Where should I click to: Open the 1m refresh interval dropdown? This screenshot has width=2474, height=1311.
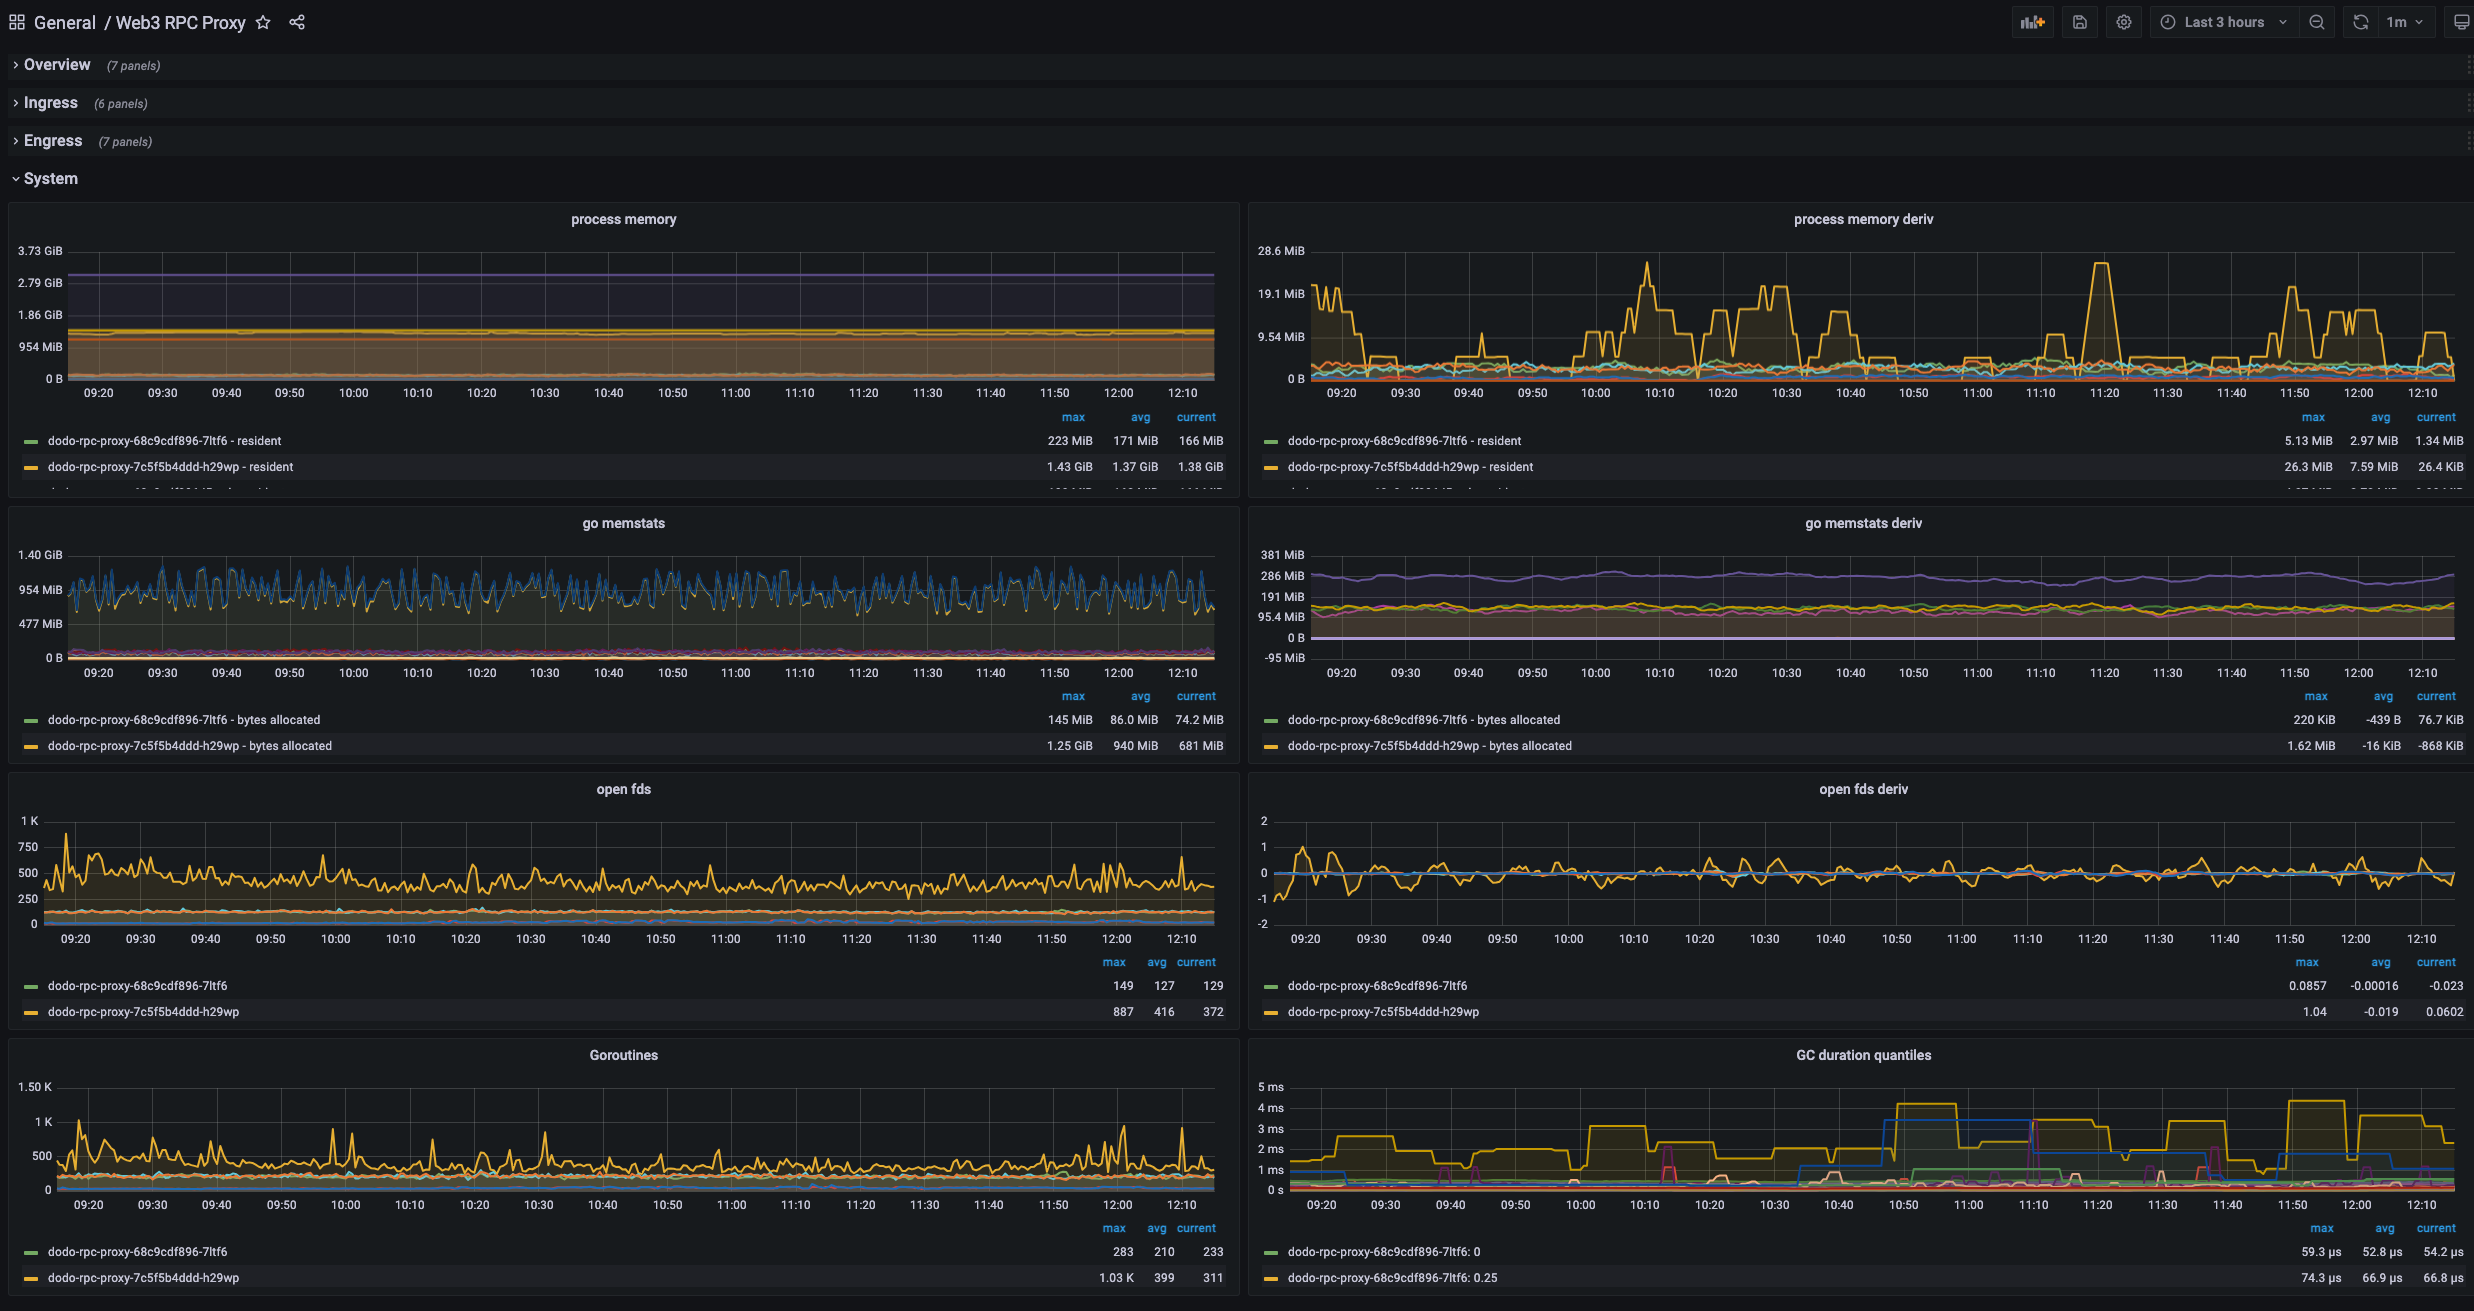pyautogui.click(x=2406, y=22)
